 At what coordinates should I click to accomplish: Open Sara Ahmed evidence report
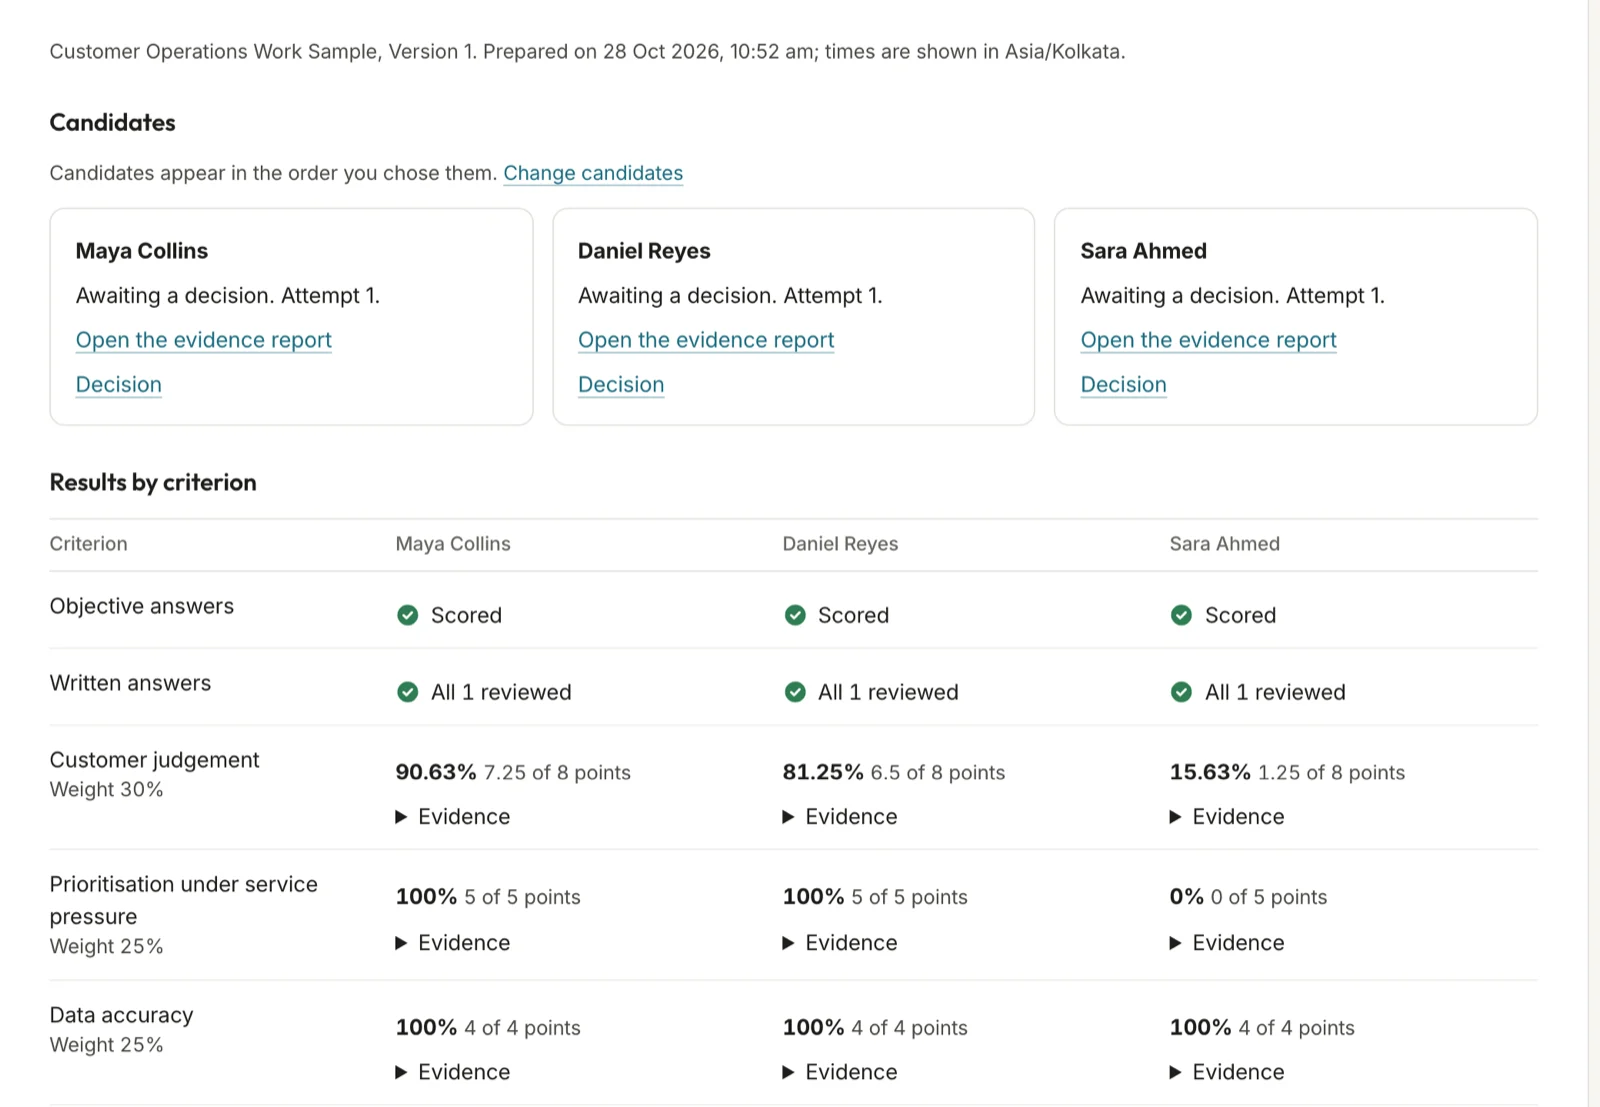tap(1208, 340)
